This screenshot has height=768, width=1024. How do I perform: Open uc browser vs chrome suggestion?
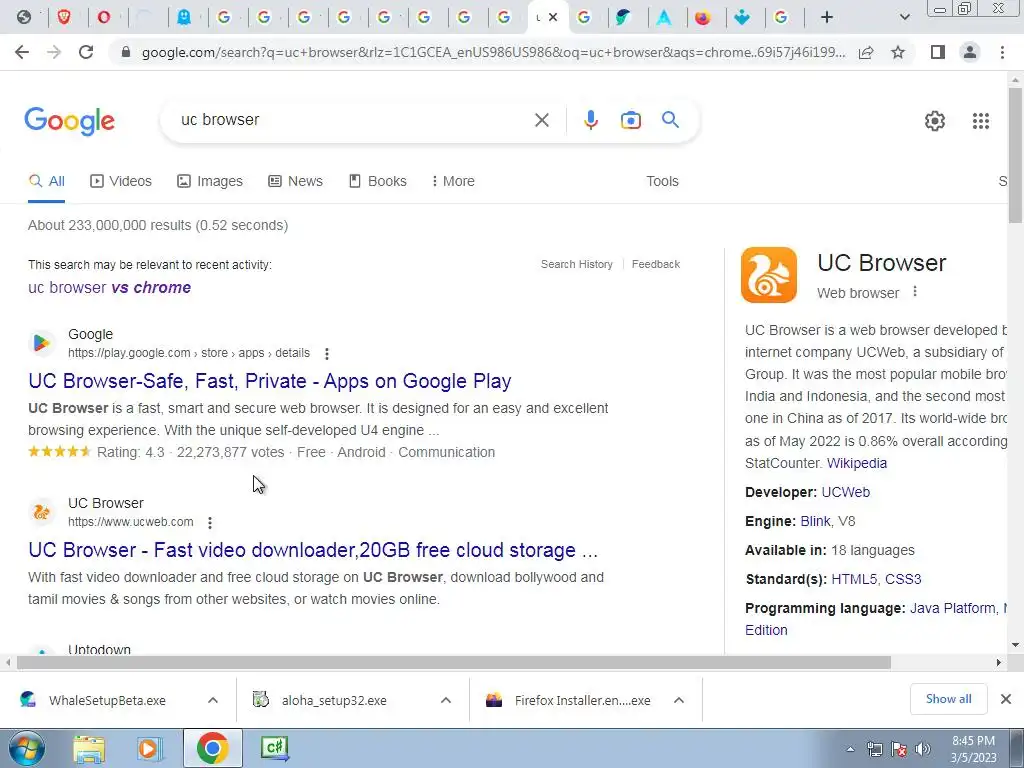click(109, 287)
